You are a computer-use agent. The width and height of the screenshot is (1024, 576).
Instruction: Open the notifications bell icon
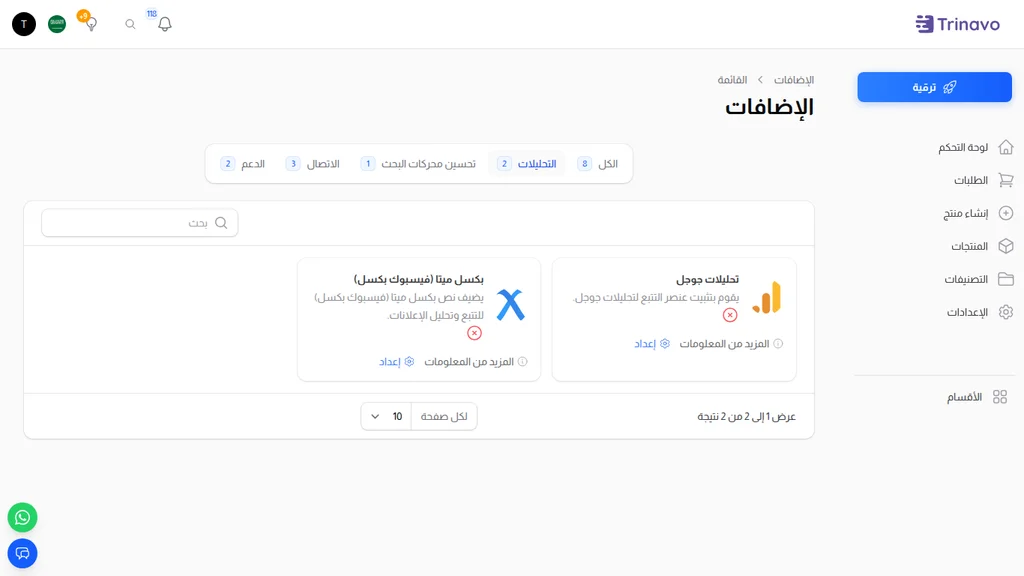(165, 24)
